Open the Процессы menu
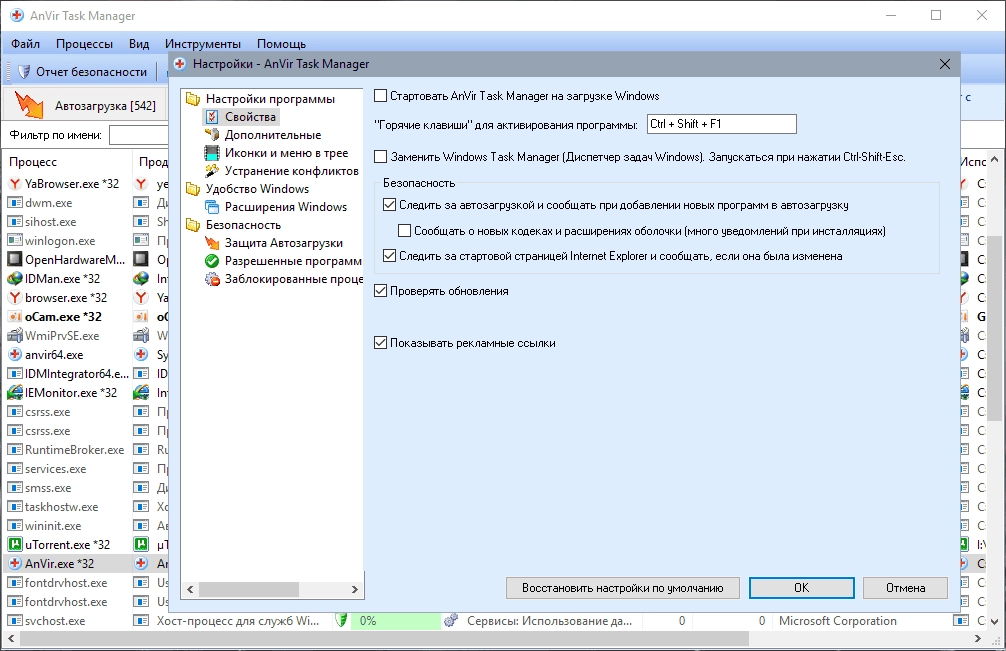1006x651 pixels. click(x=84, y=44)
